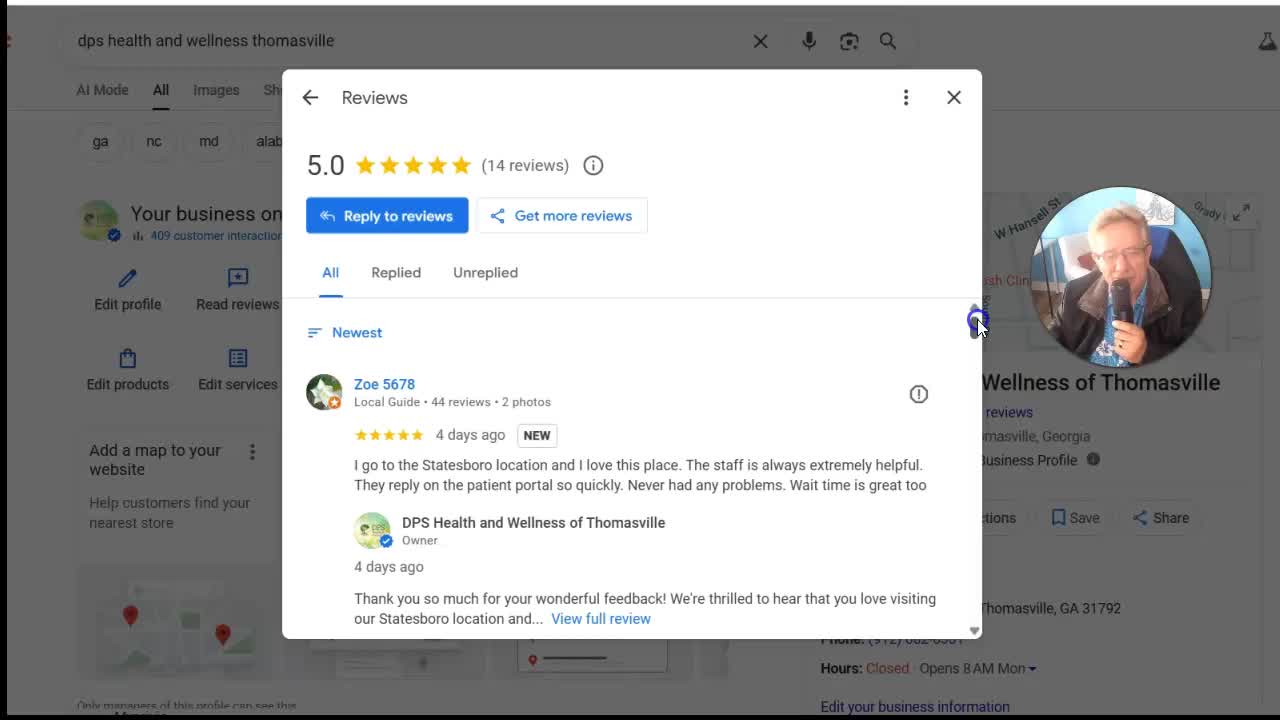Clear the search box text
This screenshot has width=1280, height=720.
(x=760, y=41)
